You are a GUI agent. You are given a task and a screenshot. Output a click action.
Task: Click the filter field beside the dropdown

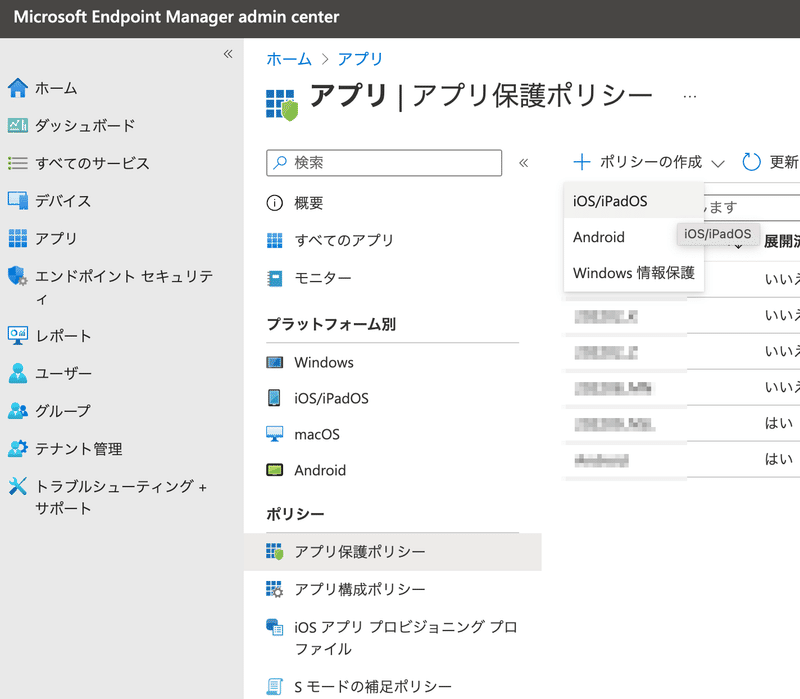752,207
